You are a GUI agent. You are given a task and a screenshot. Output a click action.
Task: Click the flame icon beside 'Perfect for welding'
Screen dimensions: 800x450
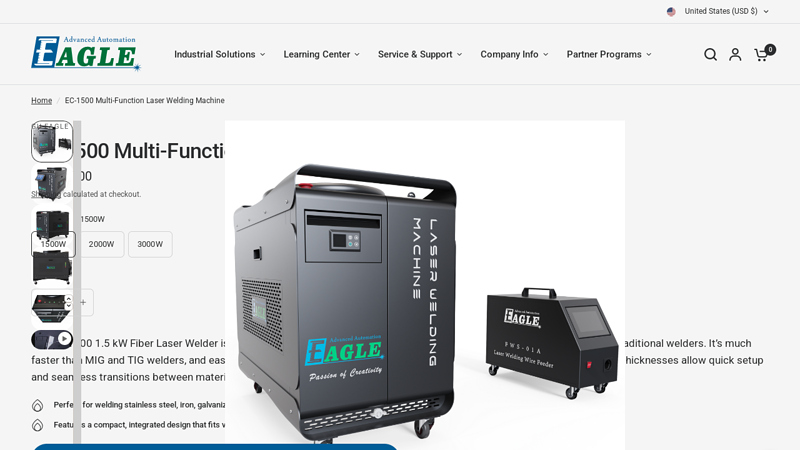click(x=38, y=406)
